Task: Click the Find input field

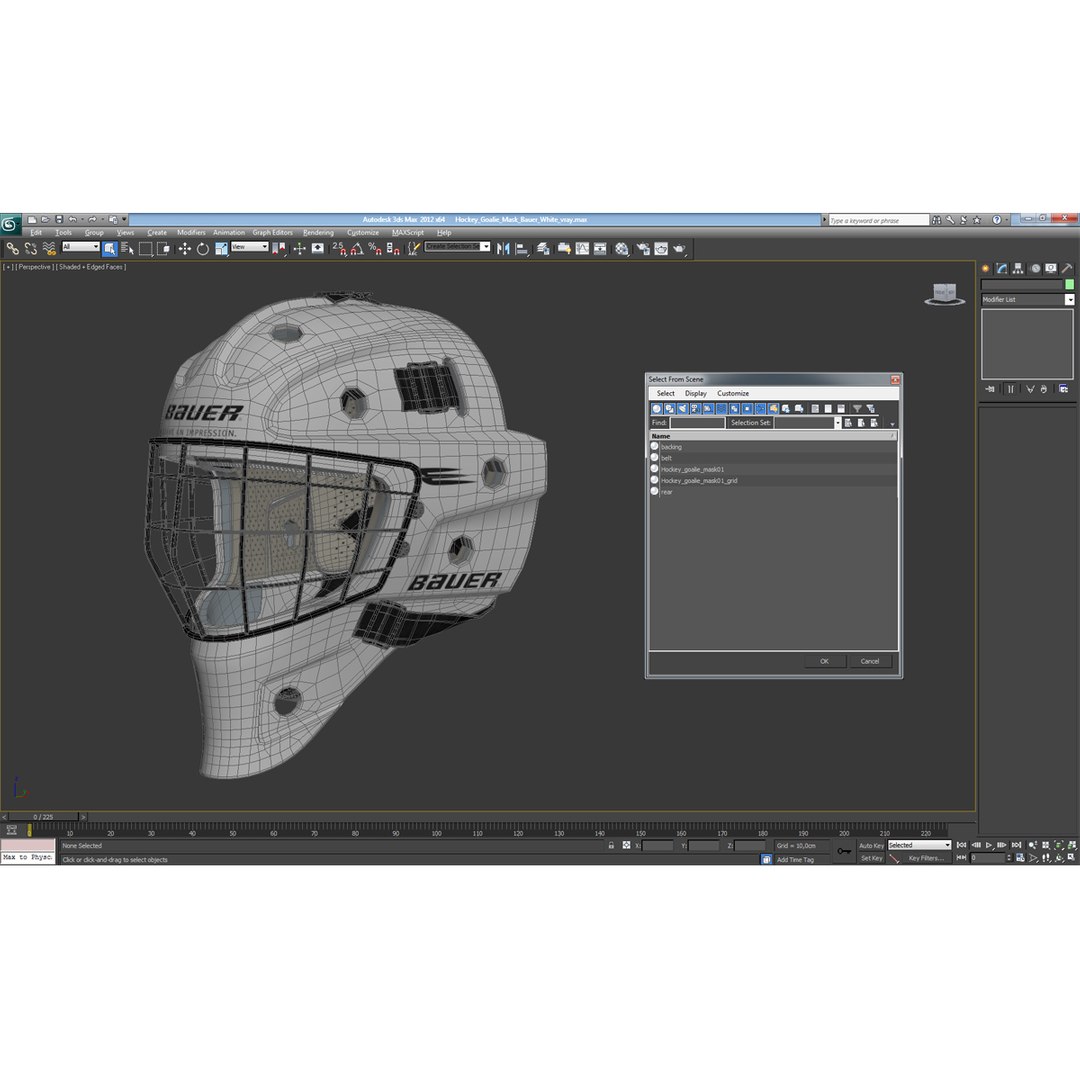Action: pos(697,423)
